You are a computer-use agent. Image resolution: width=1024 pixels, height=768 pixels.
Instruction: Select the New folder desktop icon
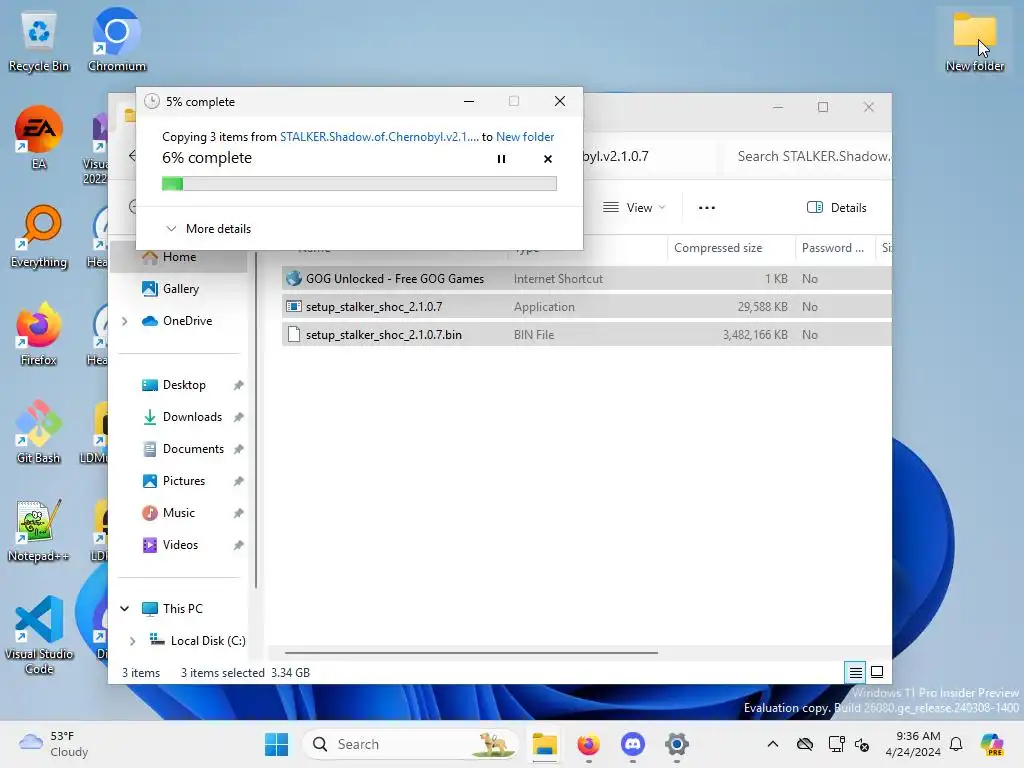point(975,40)
